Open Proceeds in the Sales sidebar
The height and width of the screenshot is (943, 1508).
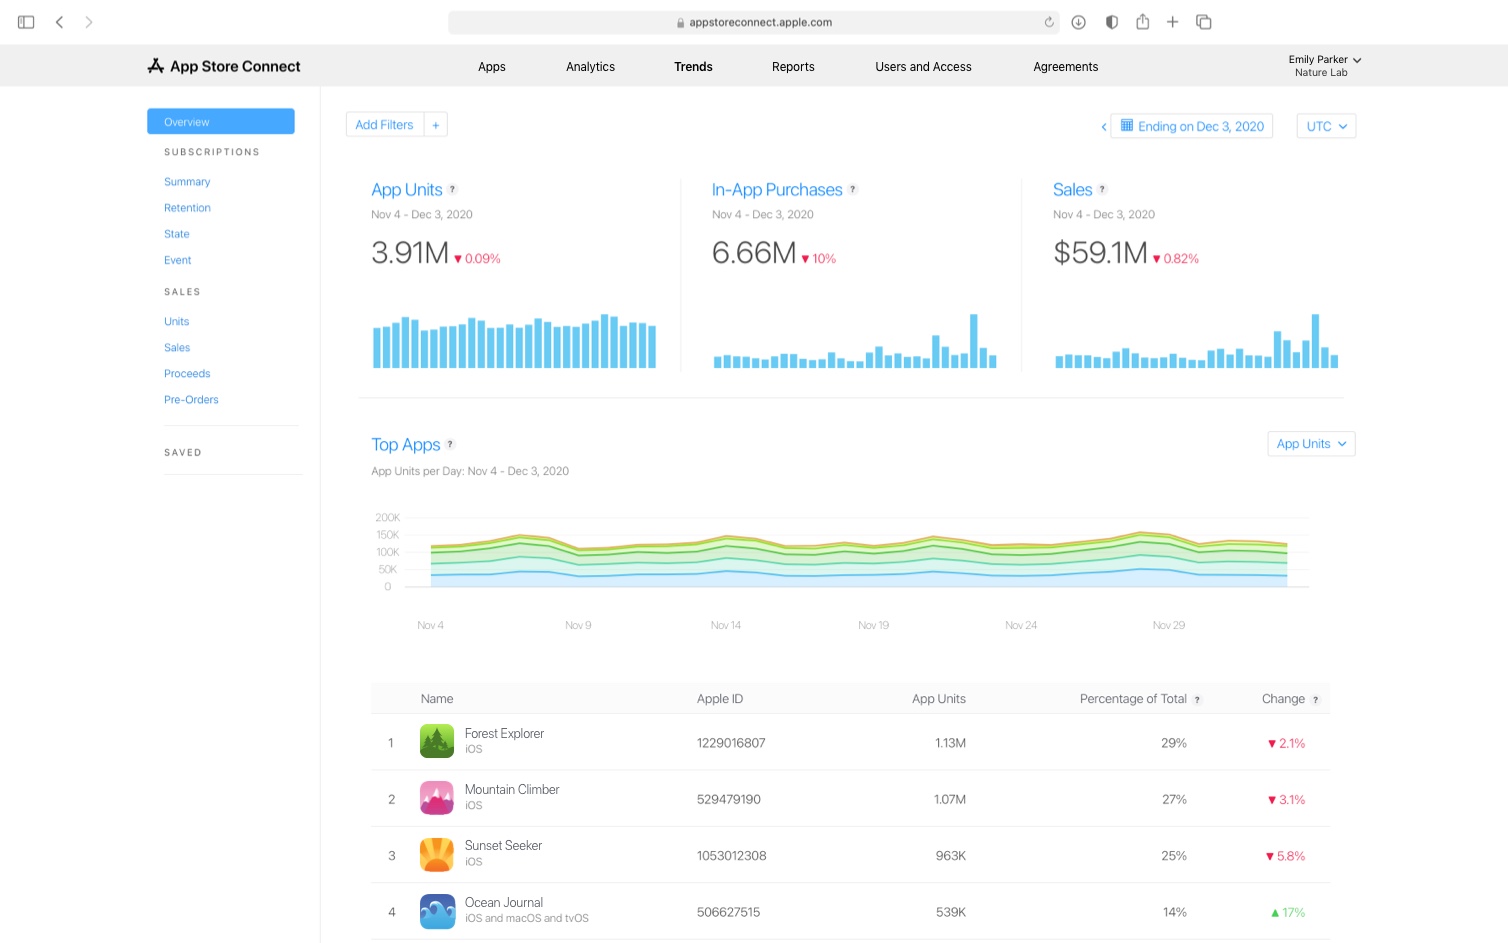187,373
